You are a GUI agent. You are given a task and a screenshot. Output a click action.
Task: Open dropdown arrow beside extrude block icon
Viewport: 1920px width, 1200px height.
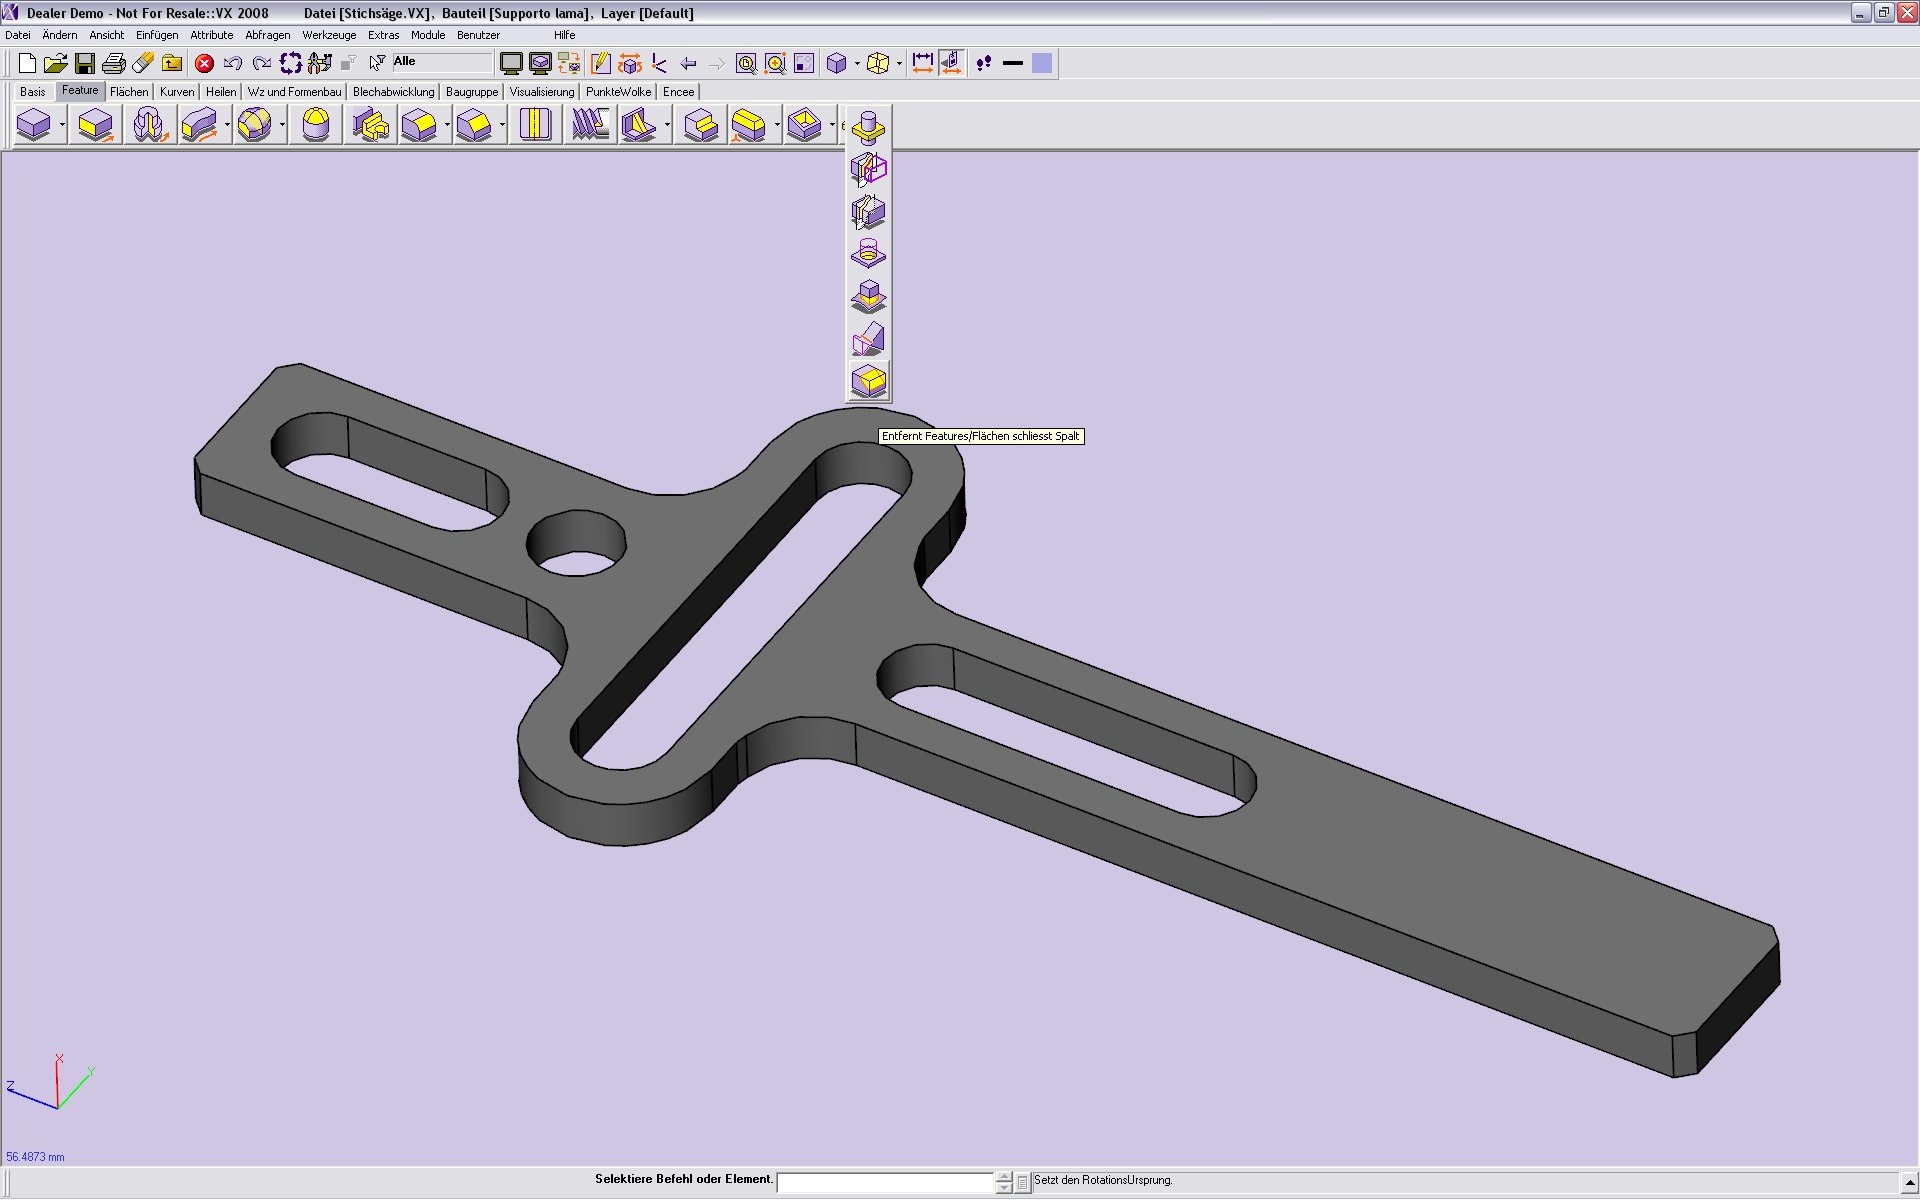[62, 126]
